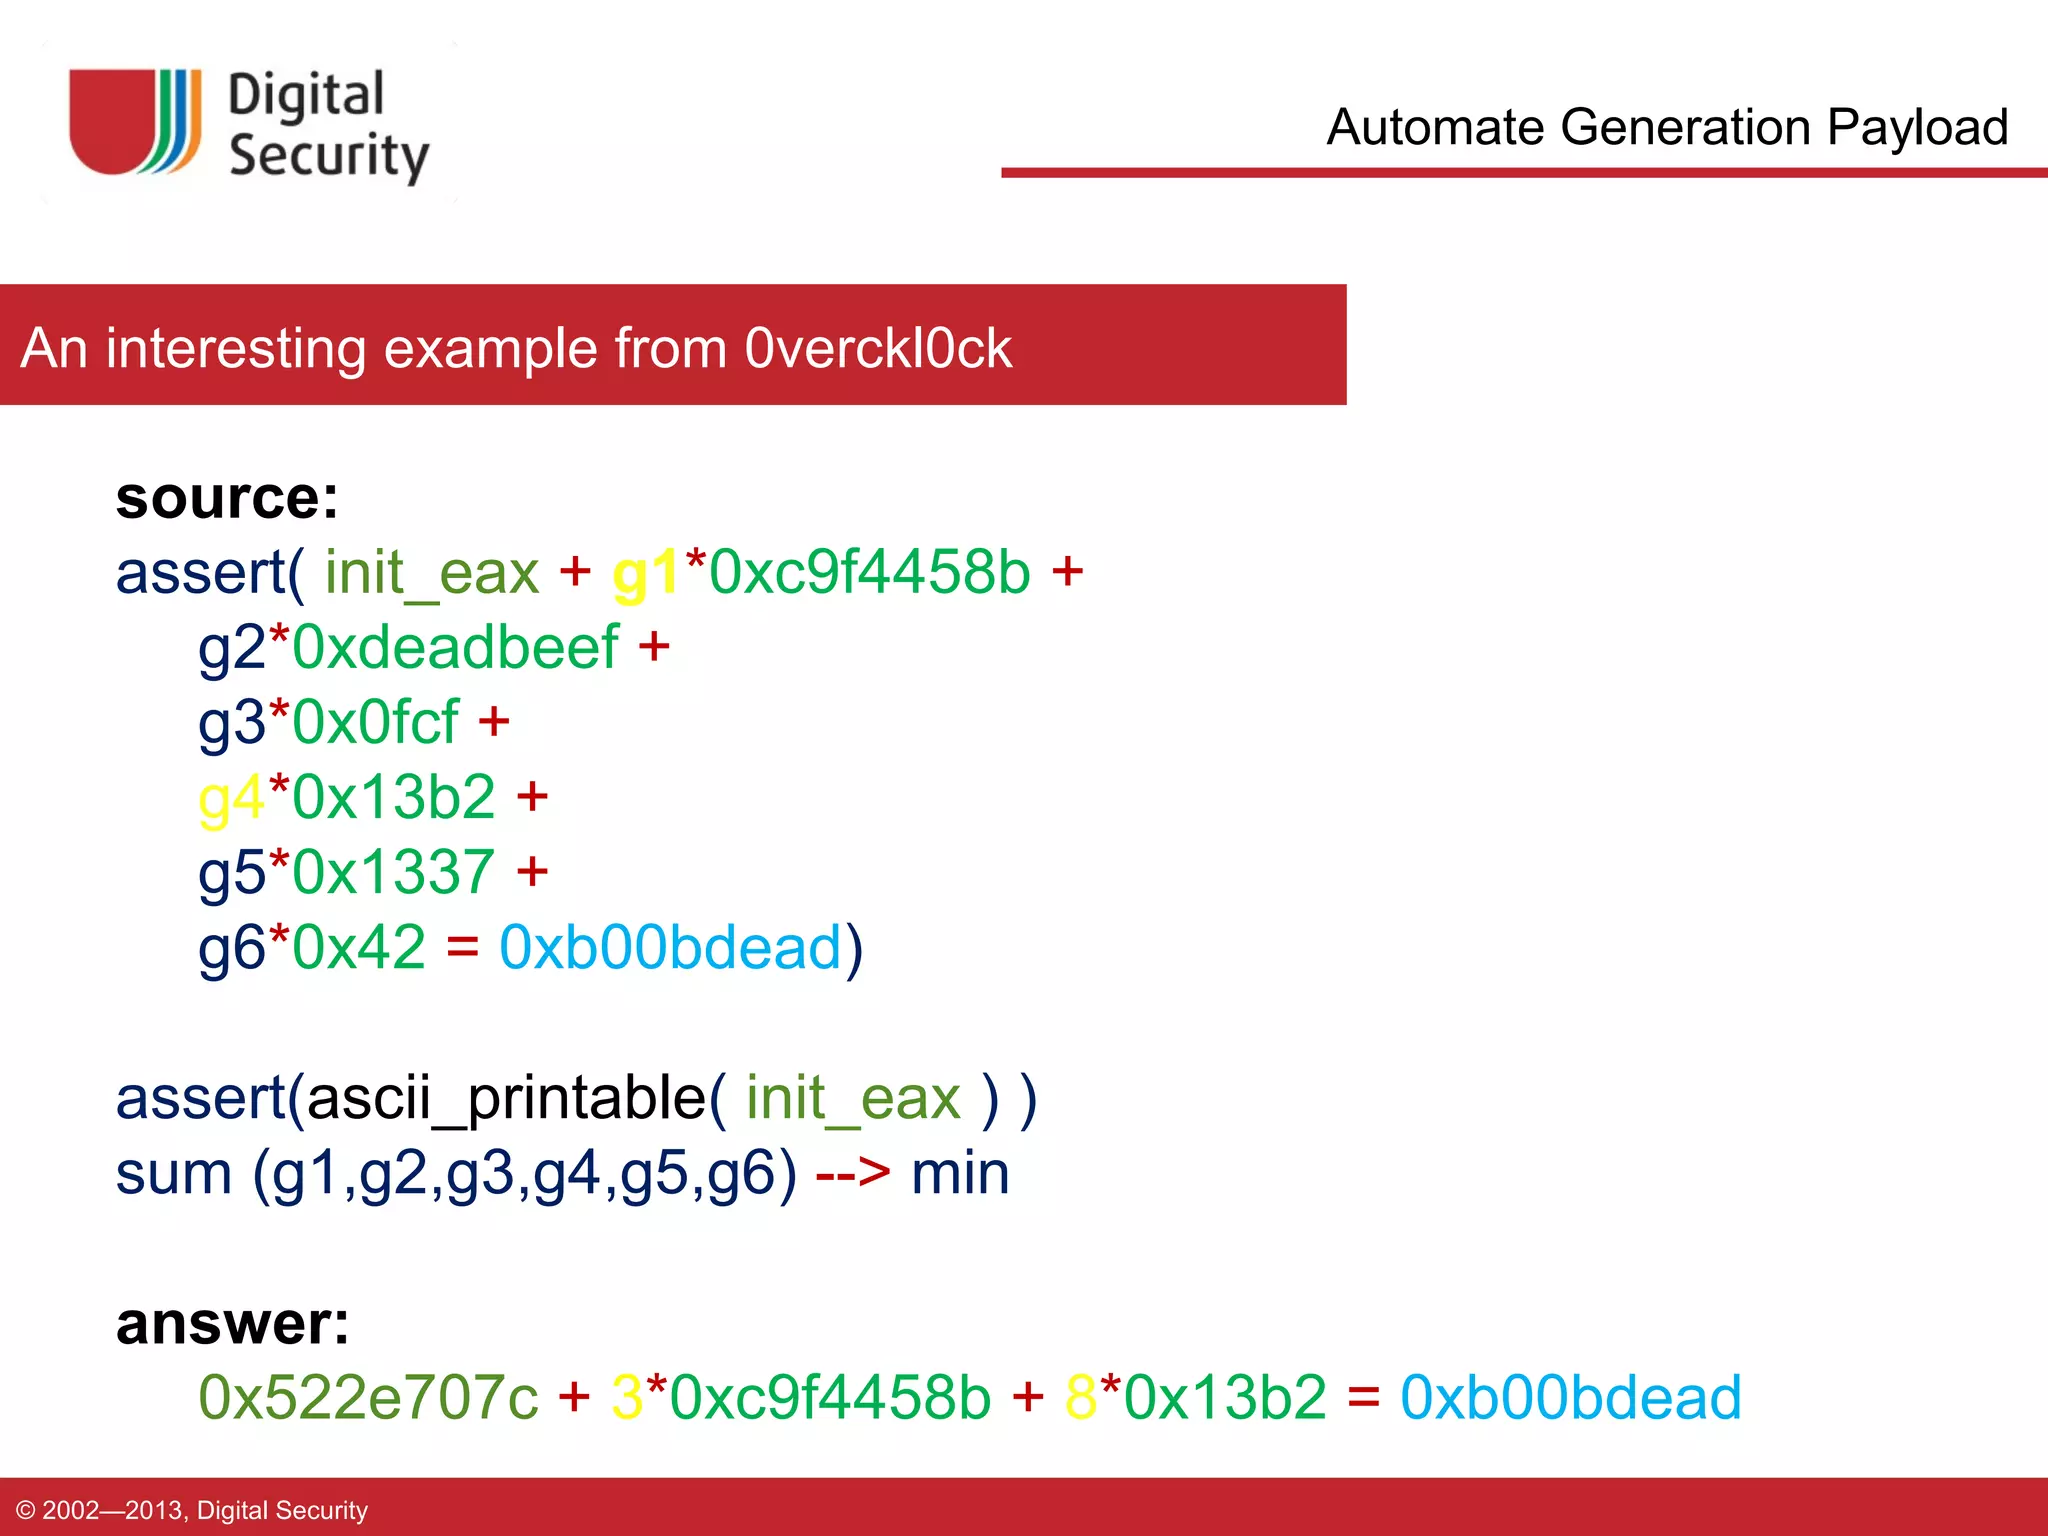The width and height of the screenshot is (2048, 1536).
Task: Click the 'assert(ascii_printable( init_eax ) )' line
Action: [x=577, y=1099]
